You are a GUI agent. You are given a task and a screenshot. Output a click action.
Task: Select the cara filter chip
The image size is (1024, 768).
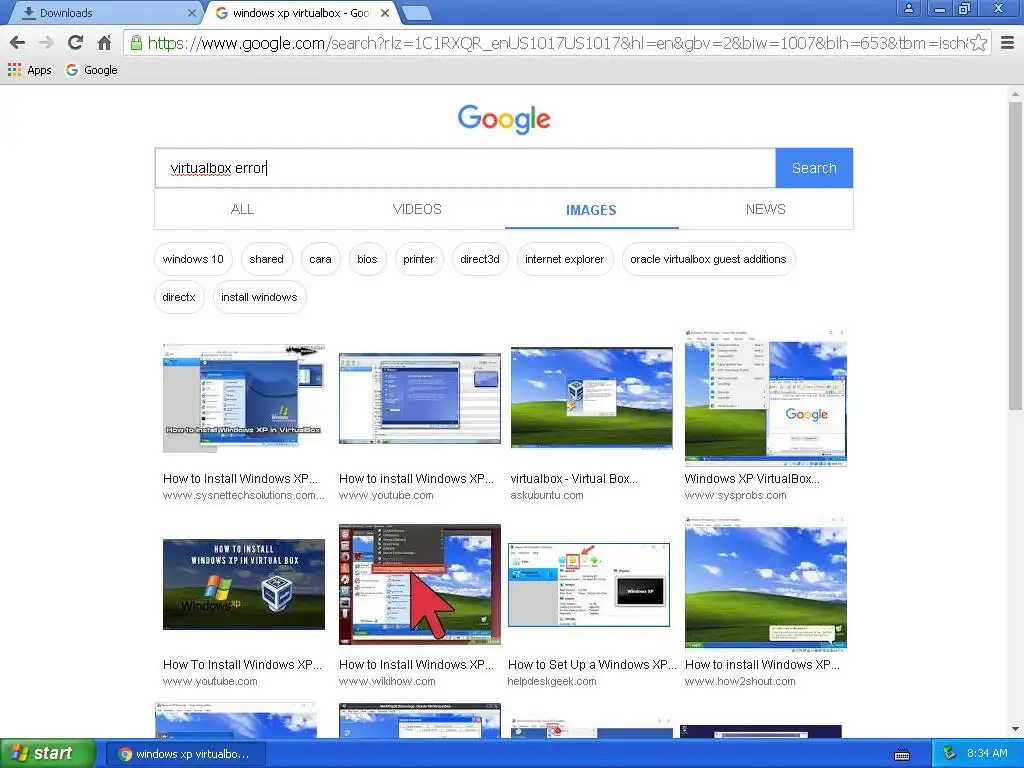(320, 259)
